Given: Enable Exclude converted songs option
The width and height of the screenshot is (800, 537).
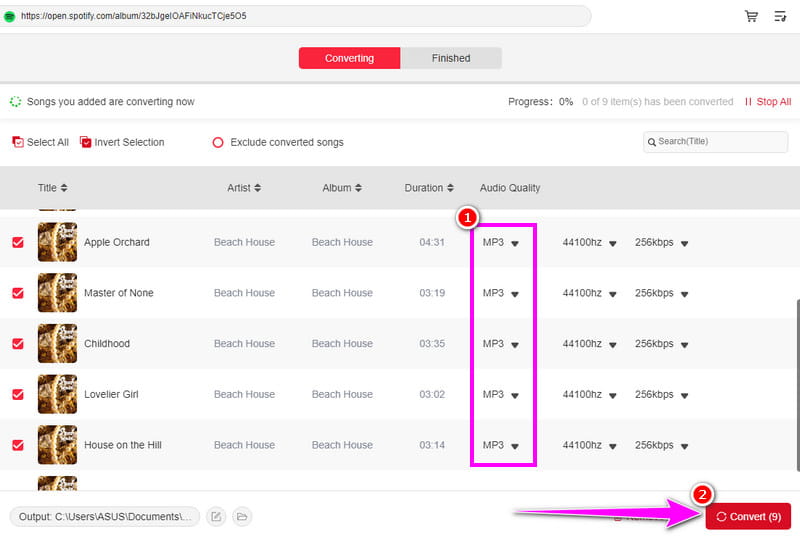Looking at the screenshot, I should coord(218,142).
